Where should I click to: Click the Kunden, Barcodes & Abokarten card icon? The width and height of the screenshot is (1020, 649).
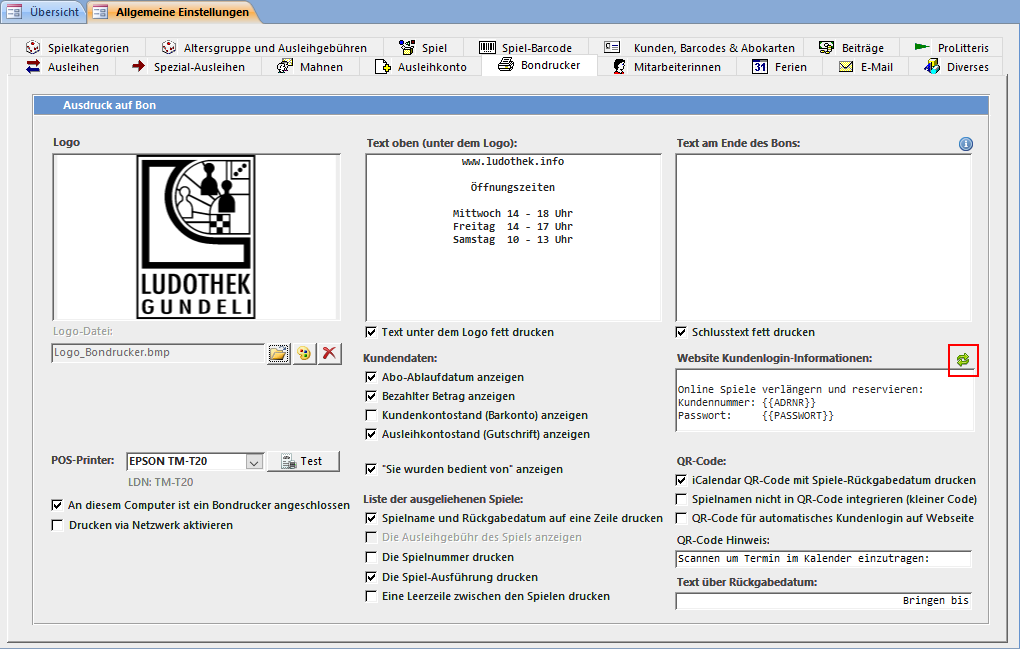coord(612,47)
